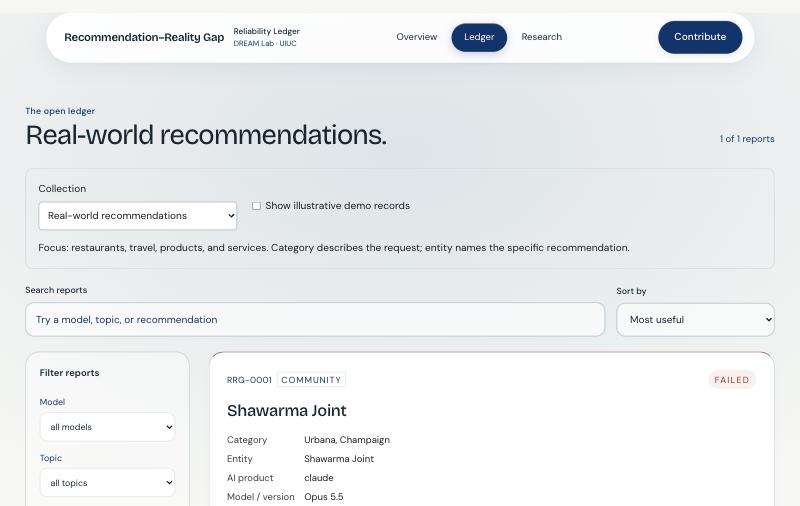Expand the Model all models filter

tap(107, 427)
